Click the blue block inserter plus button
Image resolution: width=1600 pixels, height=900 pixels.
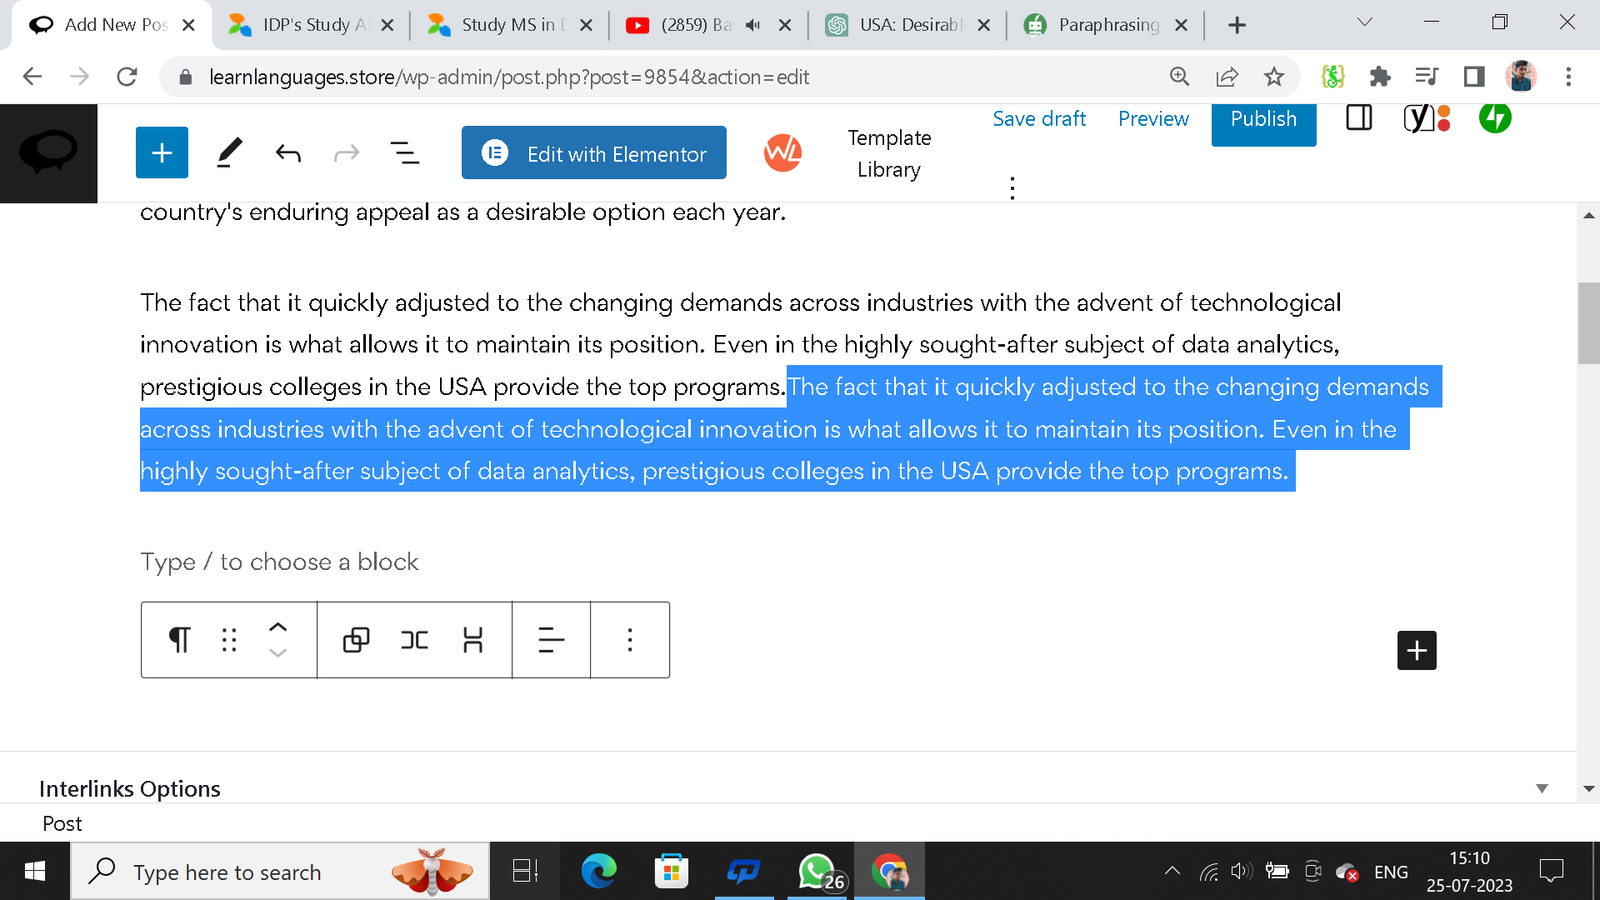162,153
